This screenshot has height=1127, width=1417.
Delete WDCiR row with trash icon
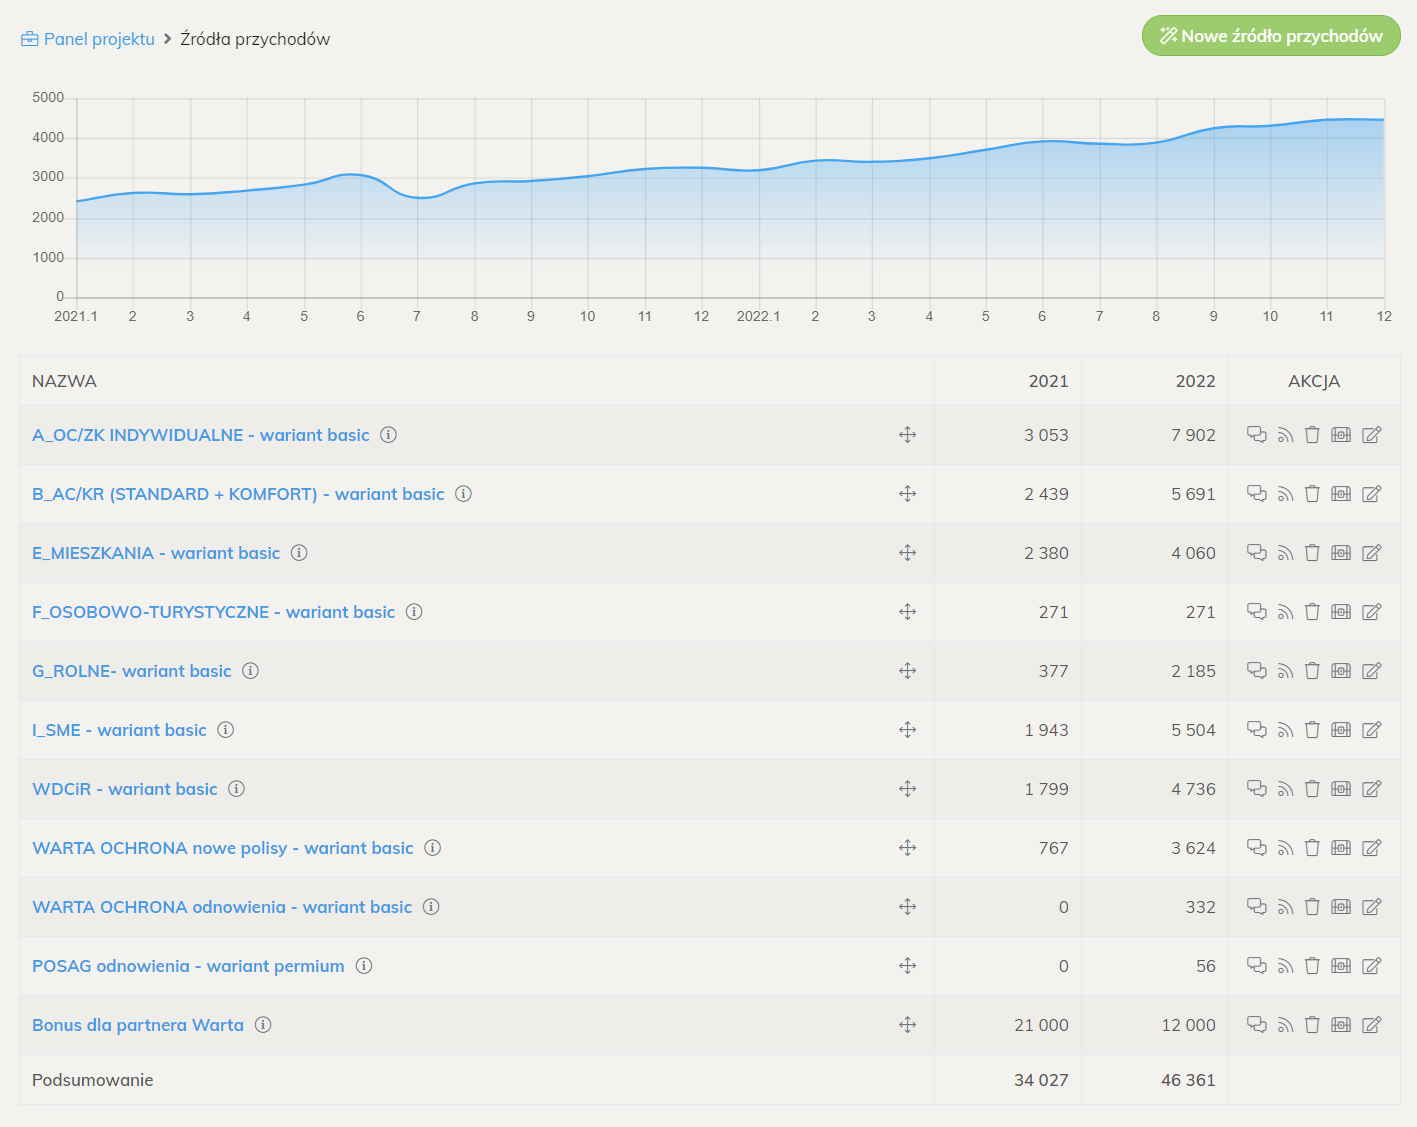1312,789
